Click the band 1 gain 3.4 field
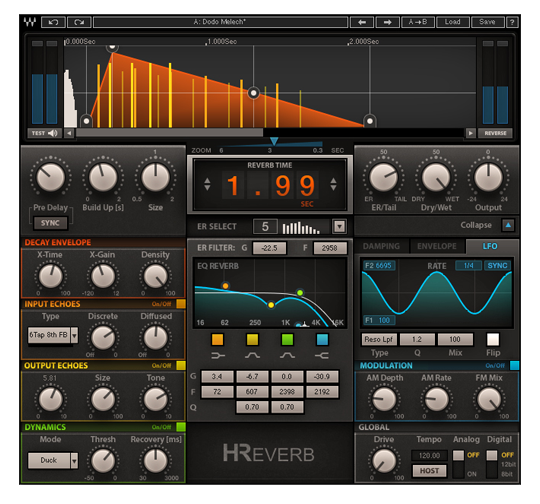The width and height of the screenshot is (540, 504). pyautogui.click(x=217, y=377)
